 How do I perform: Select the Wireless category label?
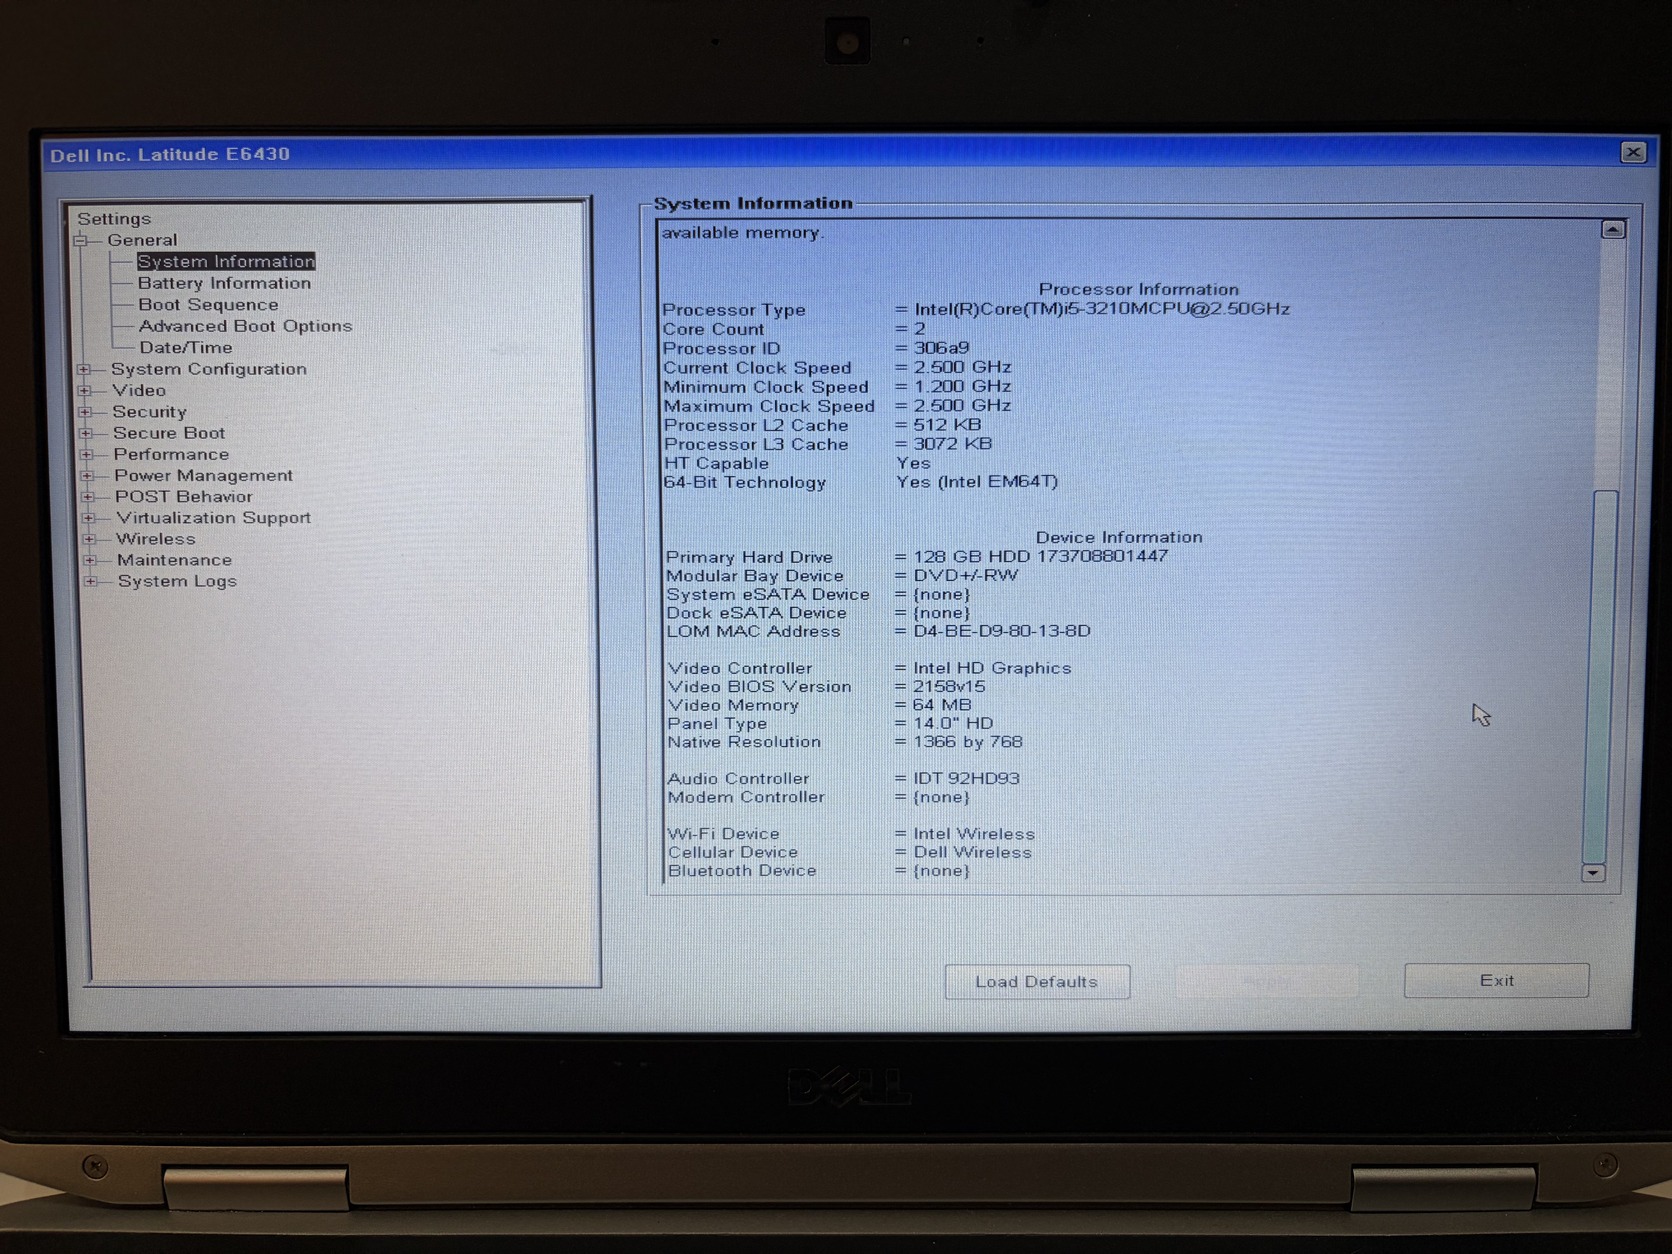(x=156, y=539)
